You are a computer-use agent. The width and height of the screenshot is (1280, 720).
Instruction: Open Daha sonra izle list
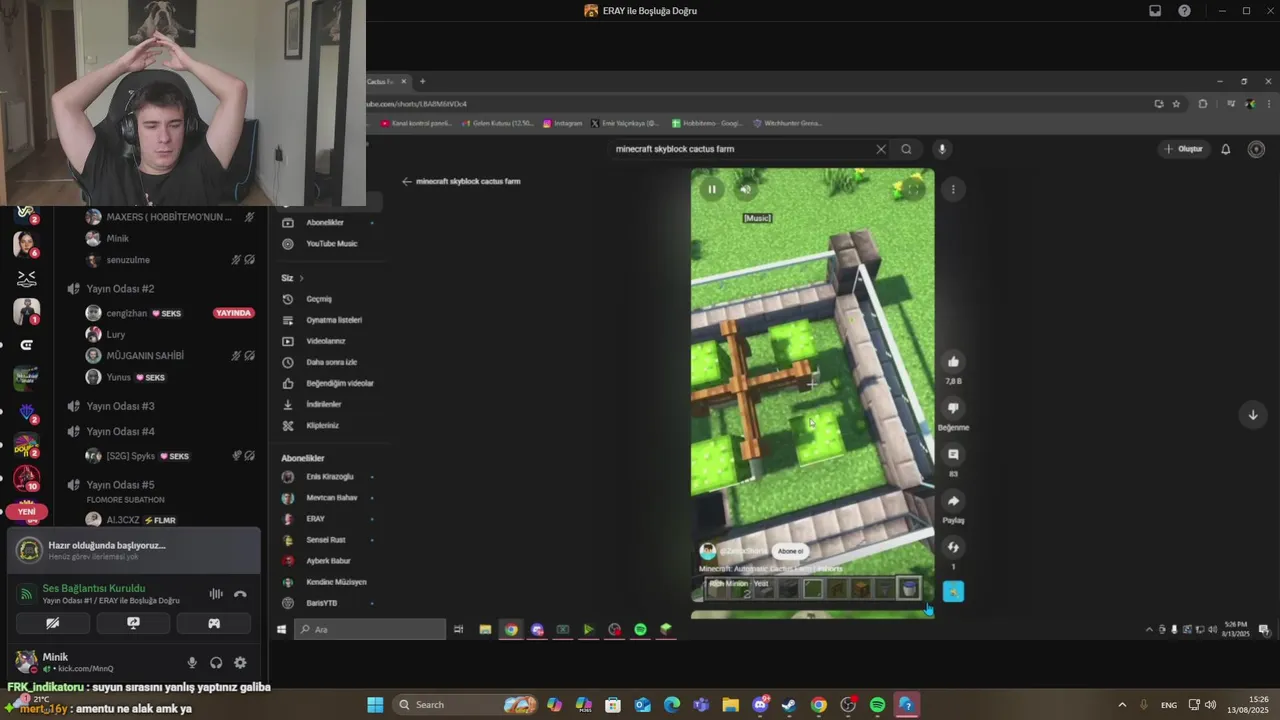pyautogui.click(x=331, y=362)
